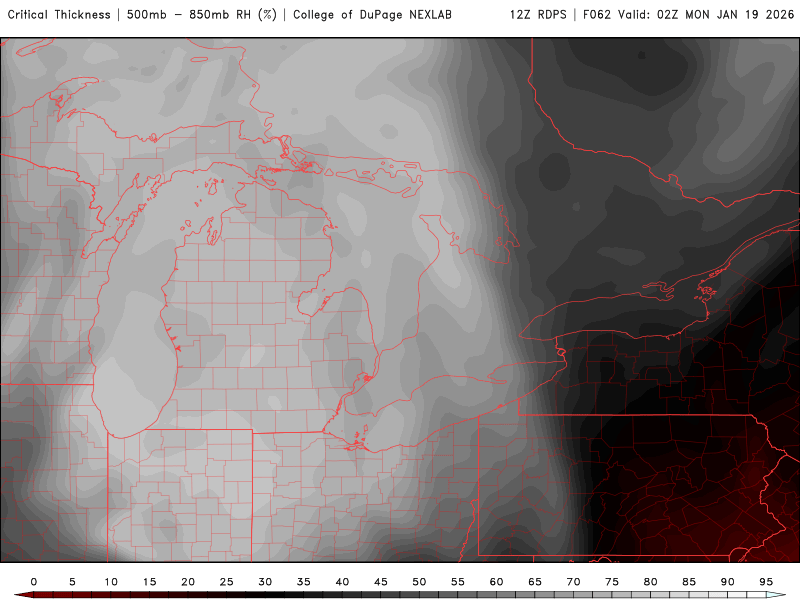Click the colorbar label "70"
800x600 pixels.
[573, 582]
